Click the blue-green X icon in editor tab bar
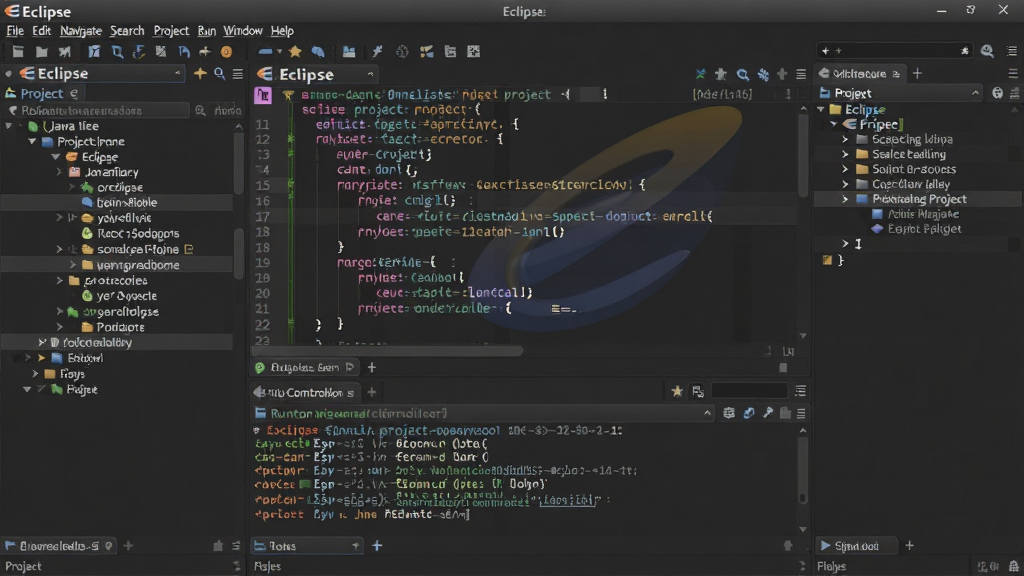1024x576 pixels. pyautogui.click(x=701, y=74)
